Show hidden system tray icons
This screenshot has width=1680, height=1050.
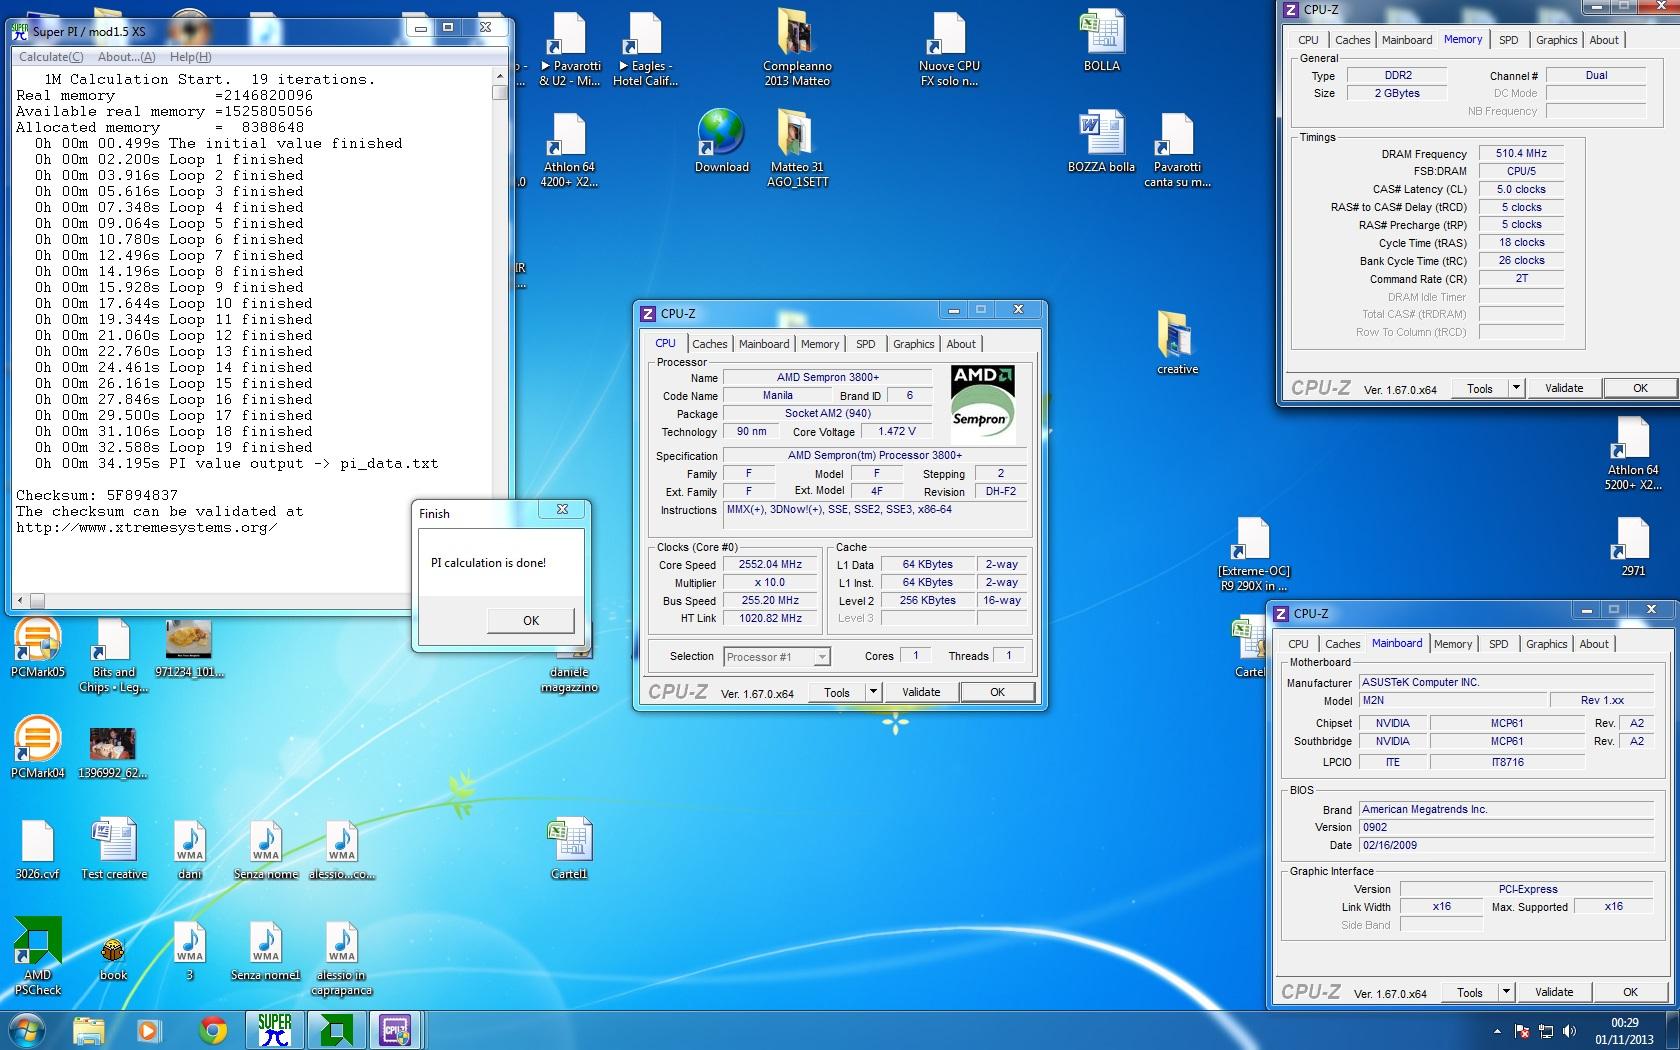coord(1497,1031)
